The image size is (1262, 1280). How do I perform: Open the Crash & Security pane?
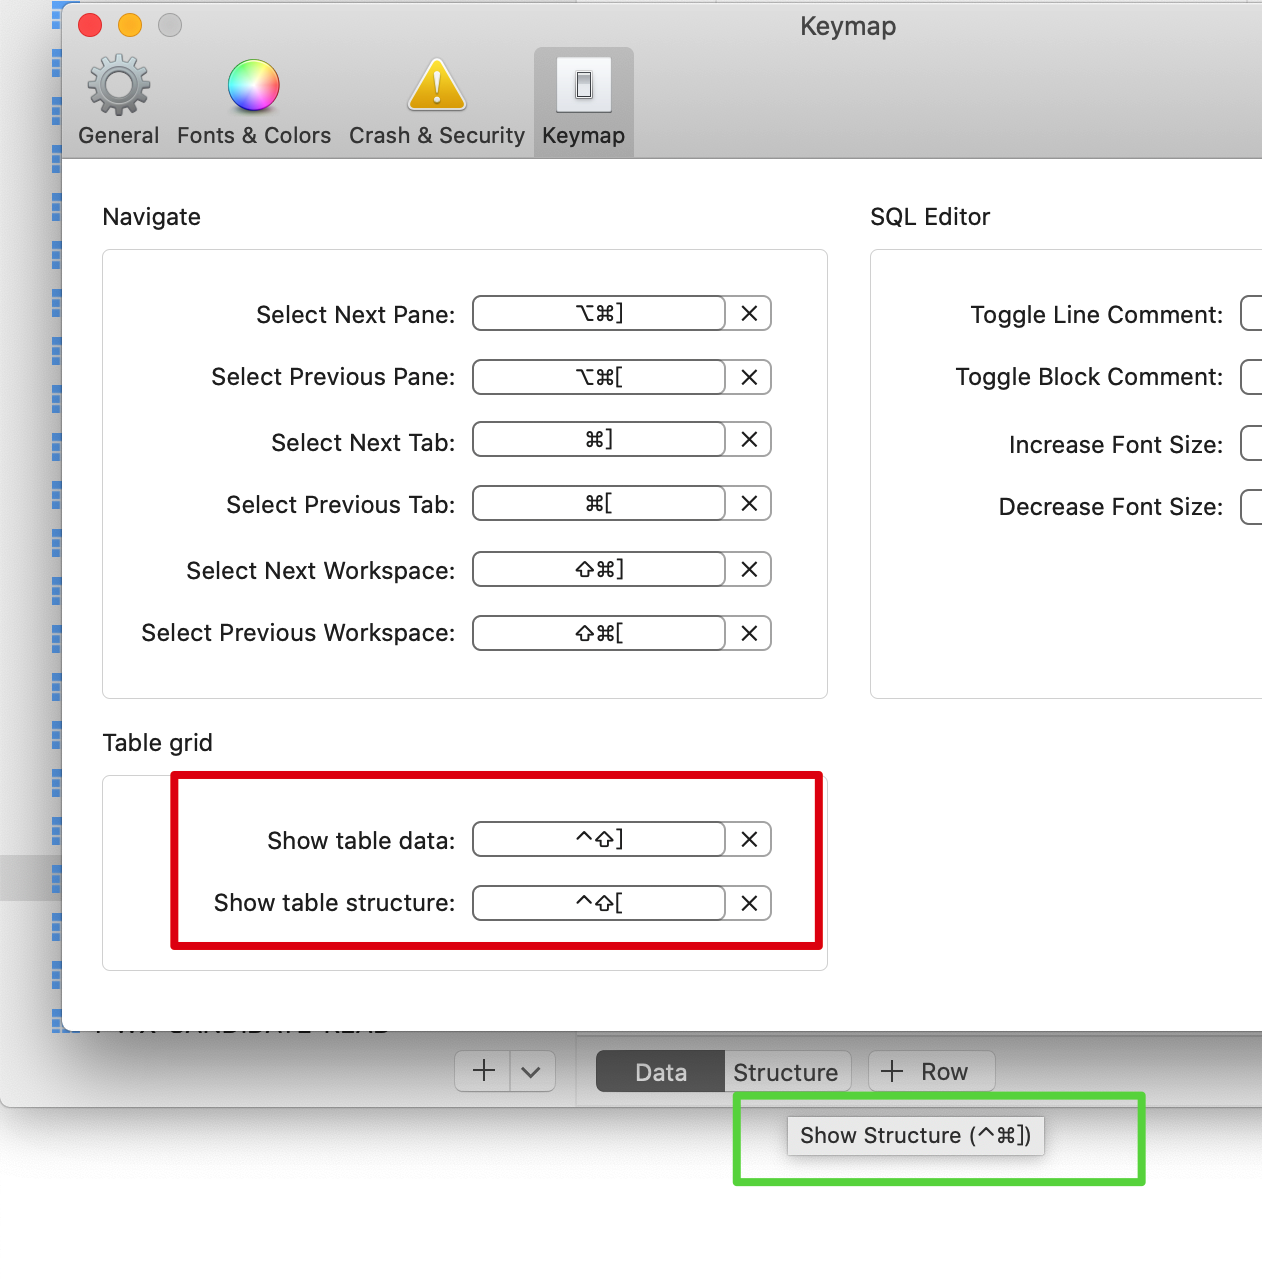coord(436,100)
